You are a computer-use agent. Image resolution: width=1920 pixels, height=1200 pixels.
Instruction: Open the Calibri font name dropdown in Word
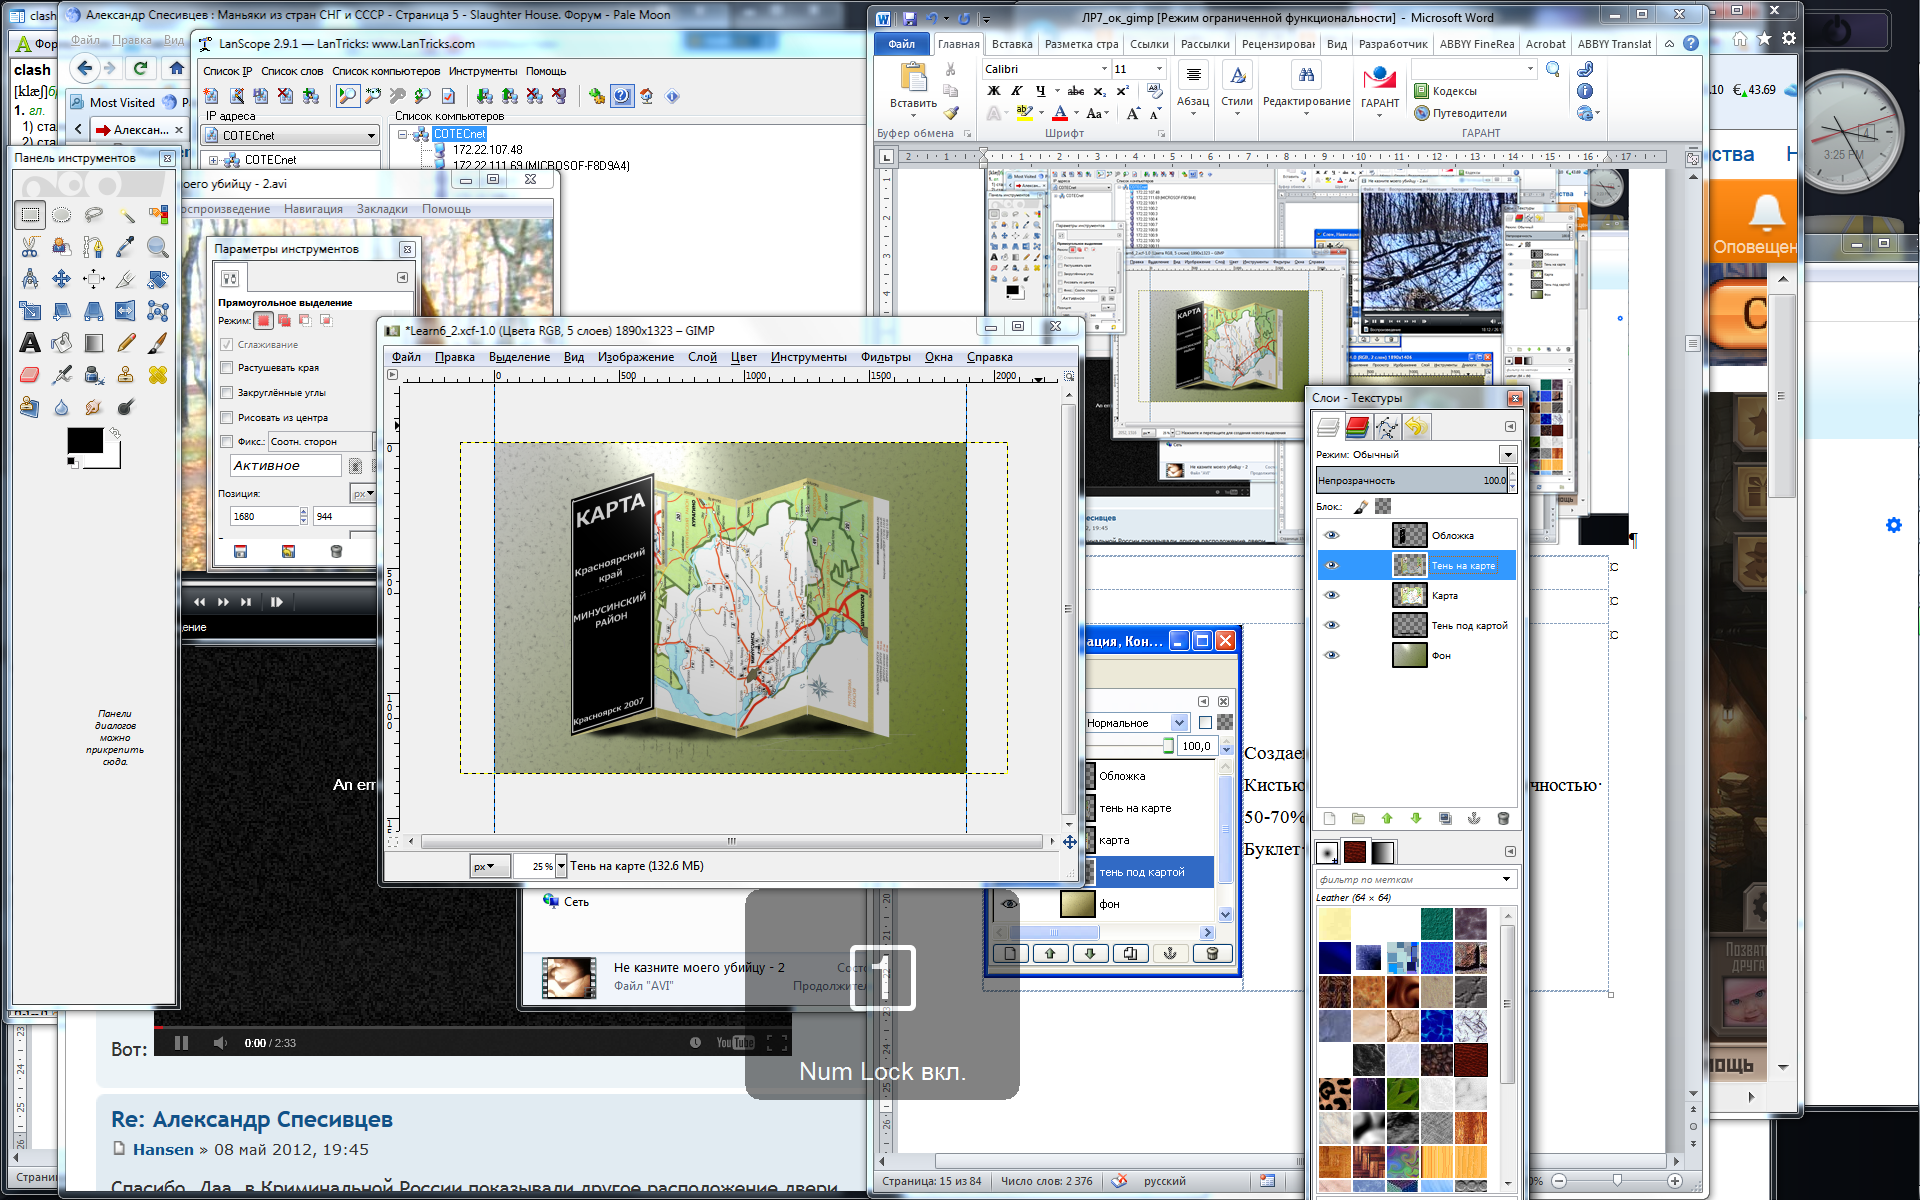coord(1104,69)
